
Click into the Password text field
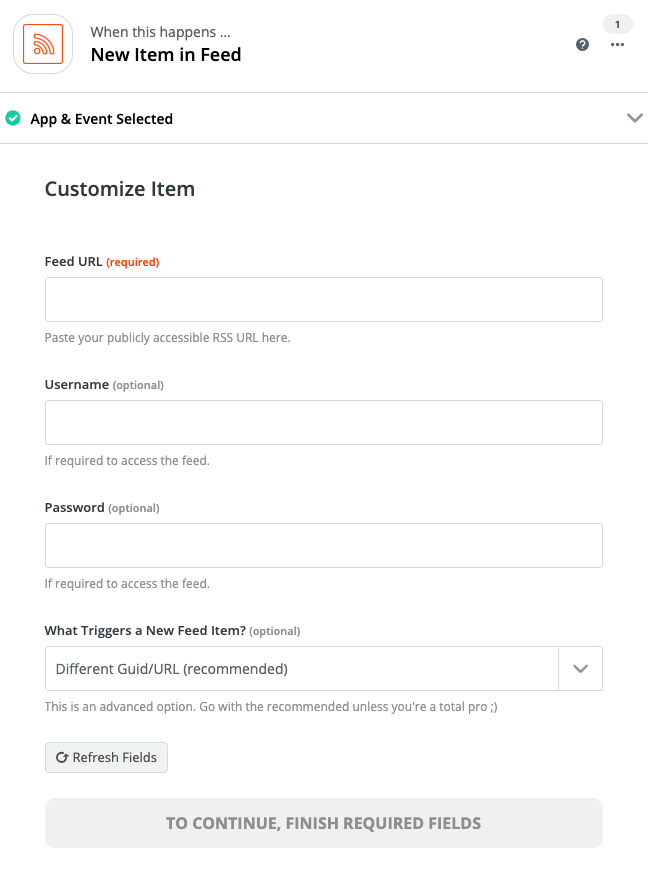click(323, 545)
